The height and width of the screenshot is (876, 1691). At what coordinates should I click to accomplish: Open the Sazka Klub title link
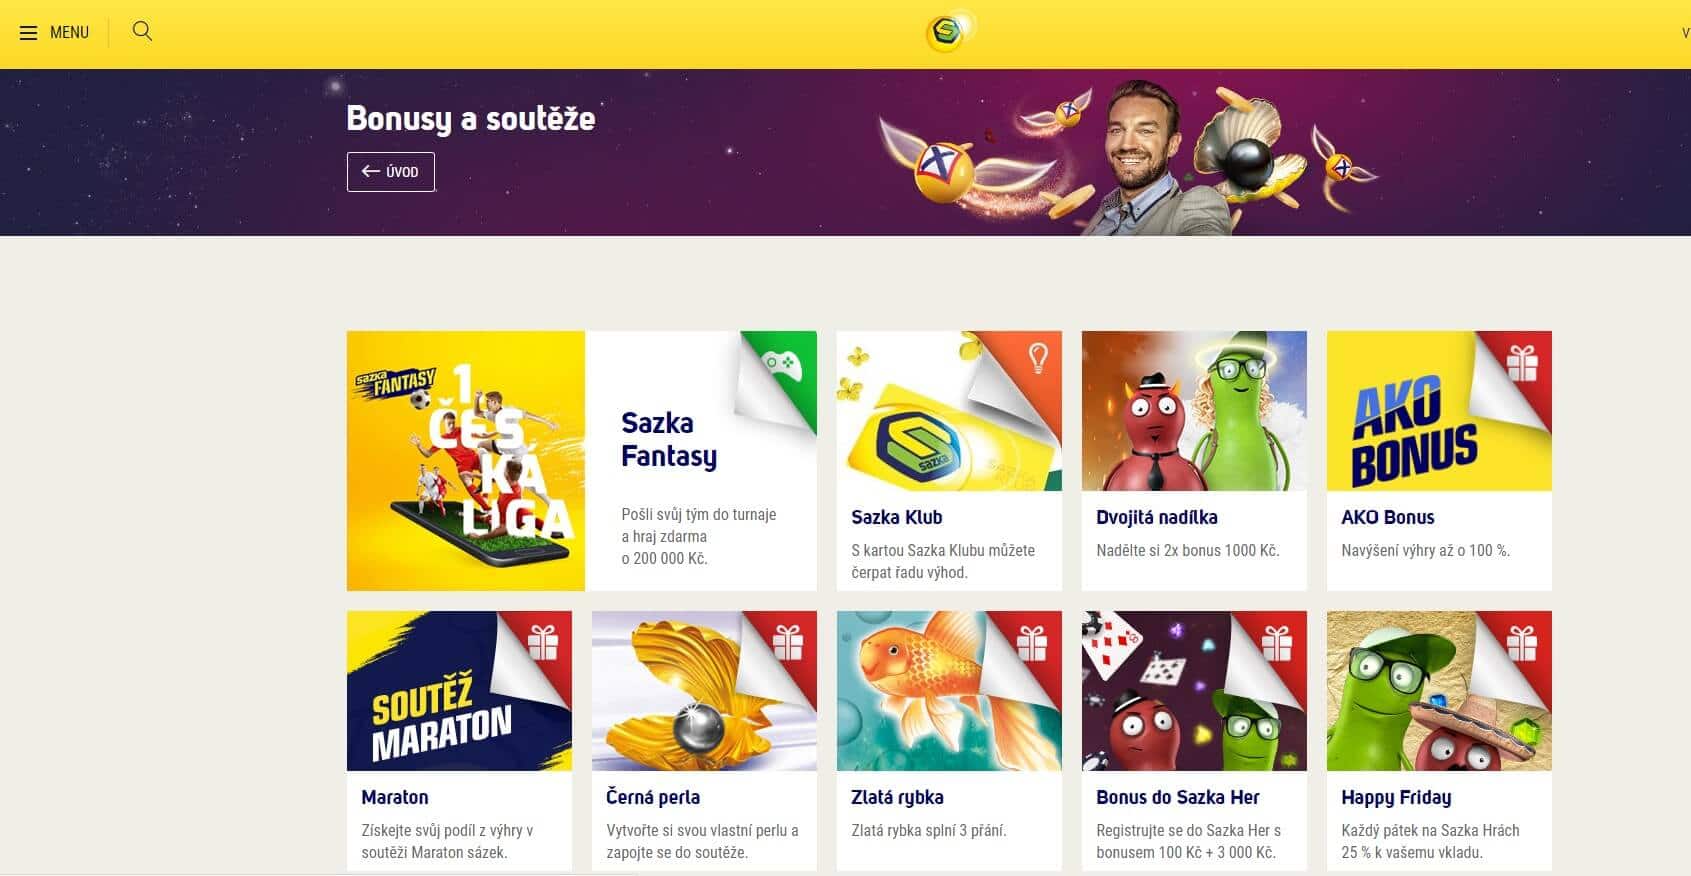(897, 517)
